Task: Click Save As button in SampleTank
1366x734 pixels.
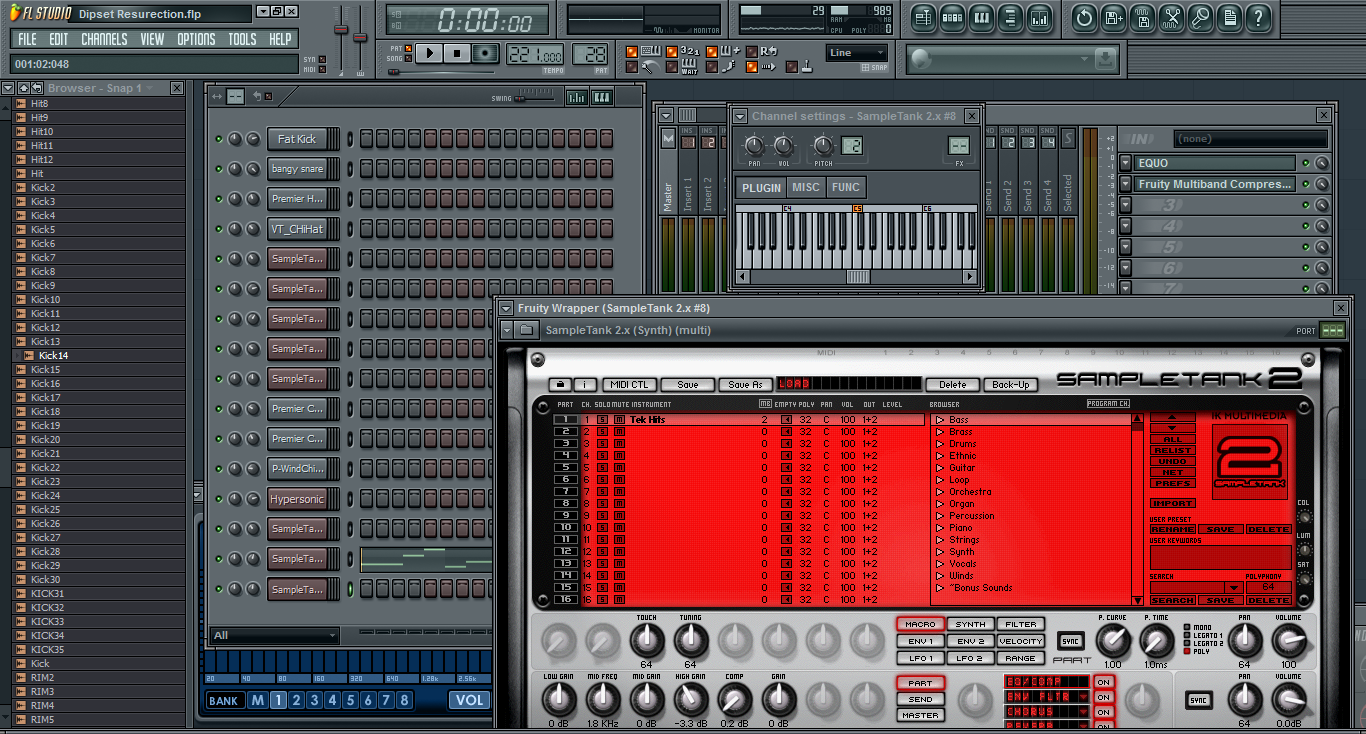Action: tap(745, 384)
